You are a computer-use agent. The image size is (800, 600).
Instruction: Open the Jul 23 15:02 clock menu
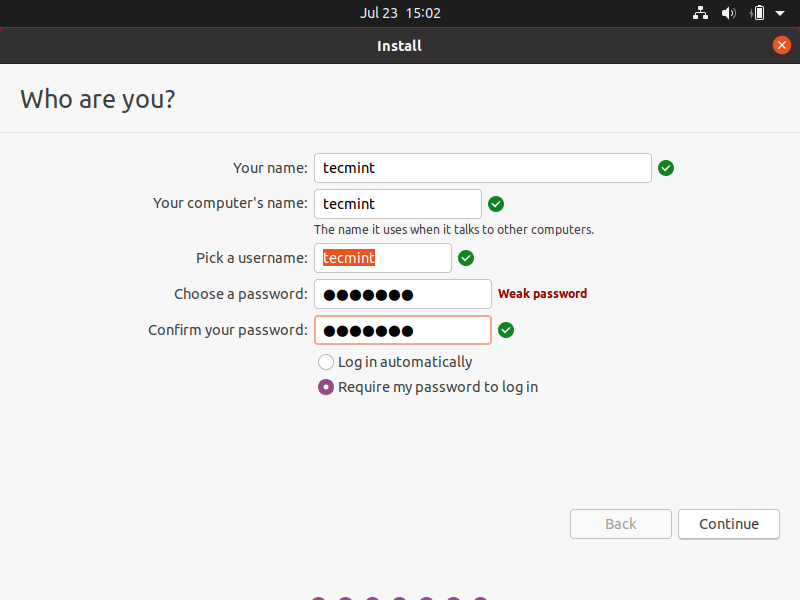click(400, 13)
